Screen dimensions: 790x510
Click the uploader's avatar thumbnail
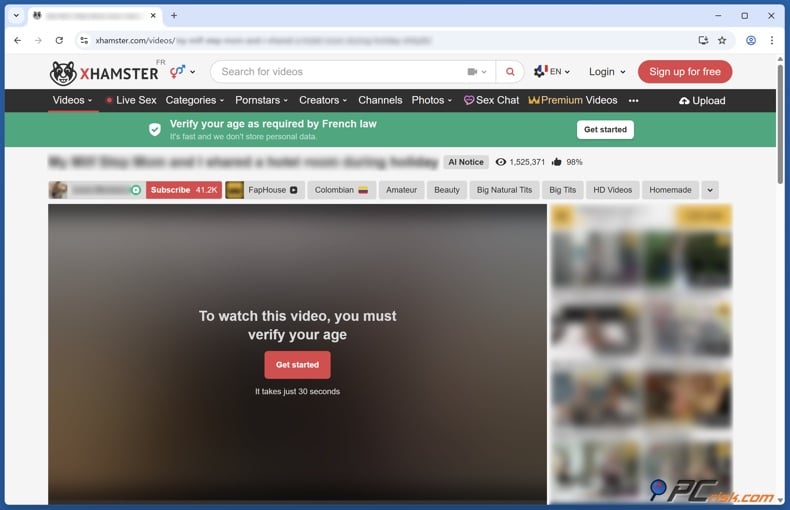tap(58, 190)
